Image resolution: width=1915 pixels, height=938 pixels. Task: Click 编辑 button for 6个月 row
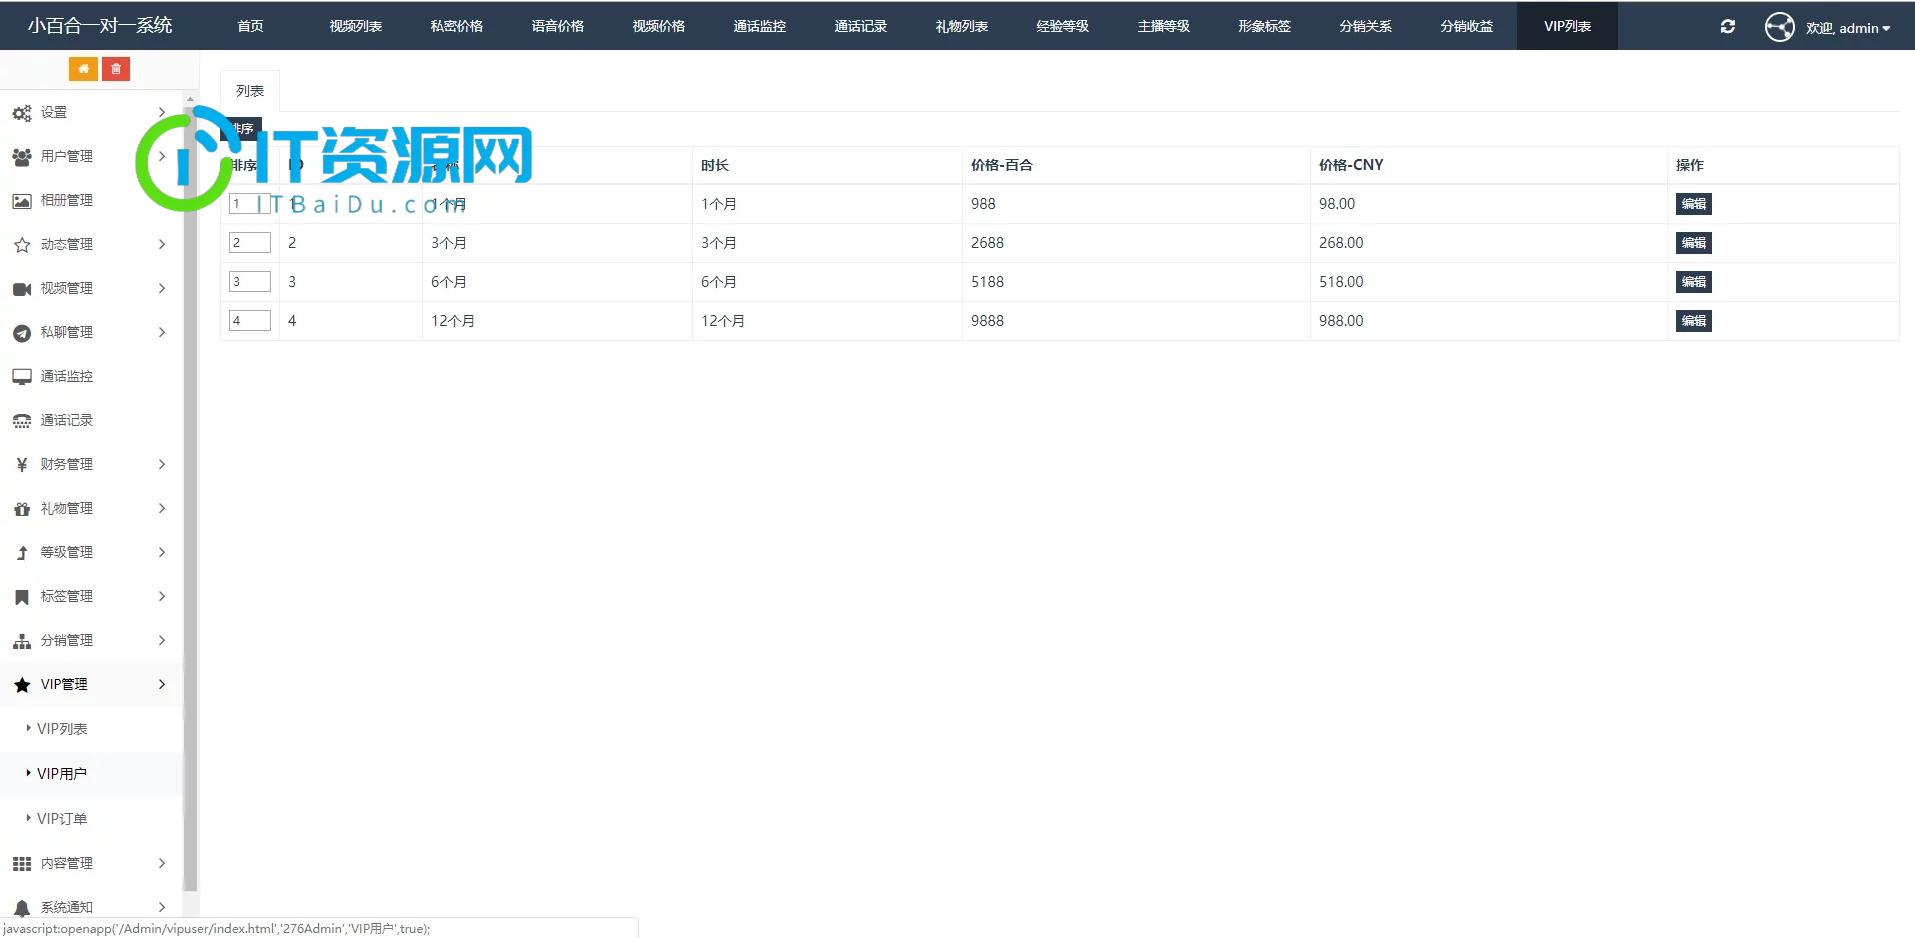(x=1694, y=282)
